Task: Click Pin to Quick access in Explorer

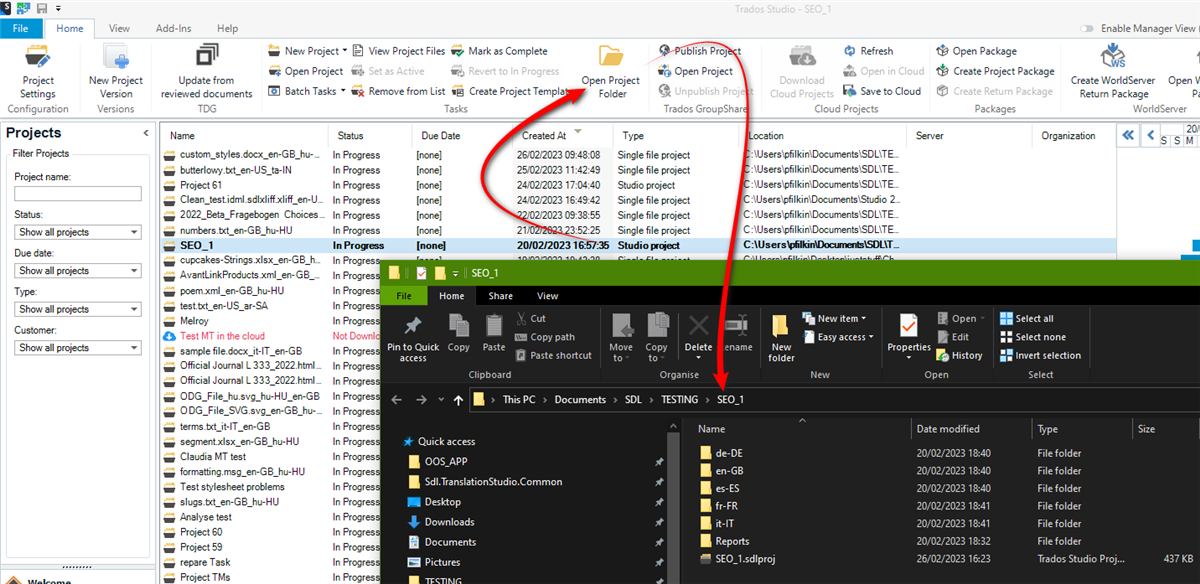Action: coord(413,337)
